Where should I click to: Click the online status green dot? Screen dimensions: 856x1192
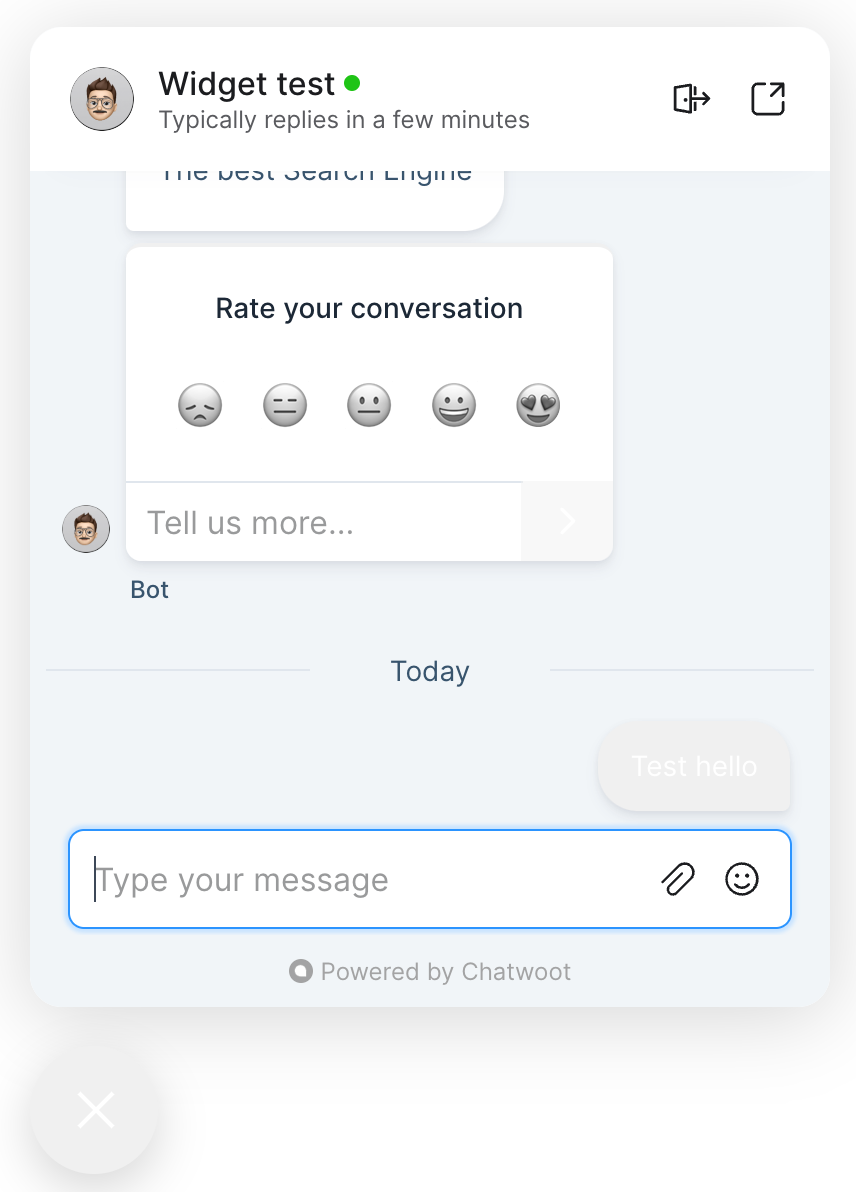click(x=352, y=84)
